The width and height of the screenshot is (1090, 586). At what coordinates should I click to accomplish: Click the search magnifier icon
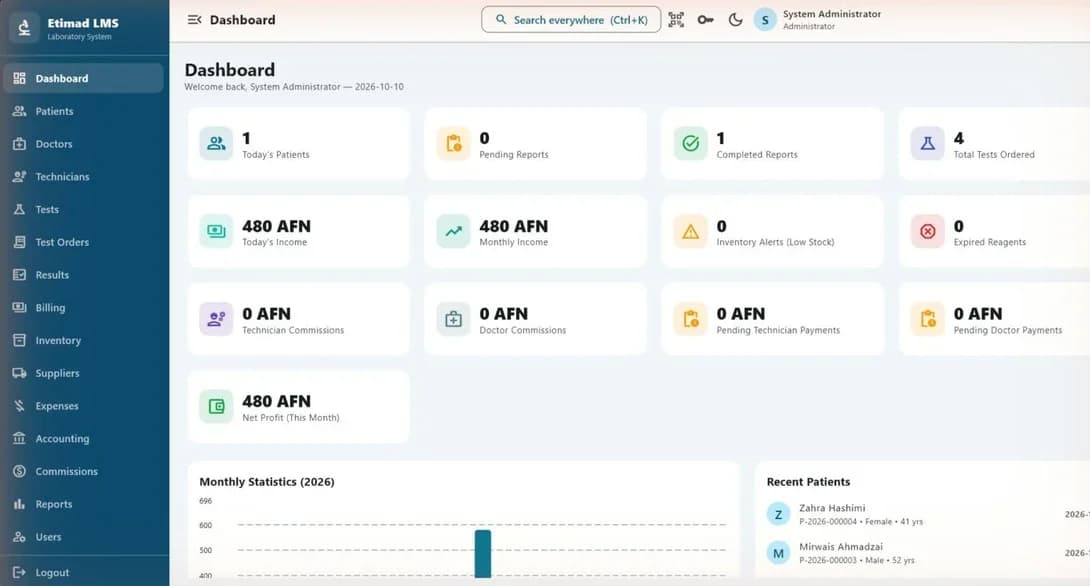coord(501,20)
